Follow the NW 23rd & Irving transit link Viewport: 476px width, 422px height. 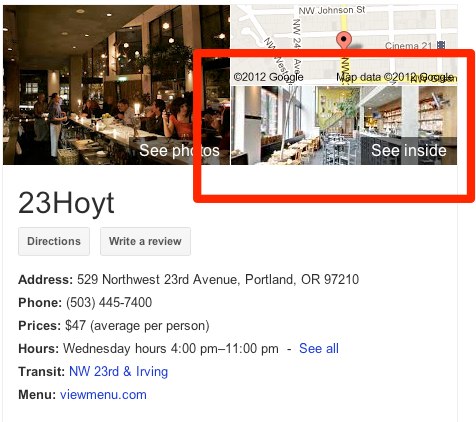pyautogui.click(x=118, y=372)
